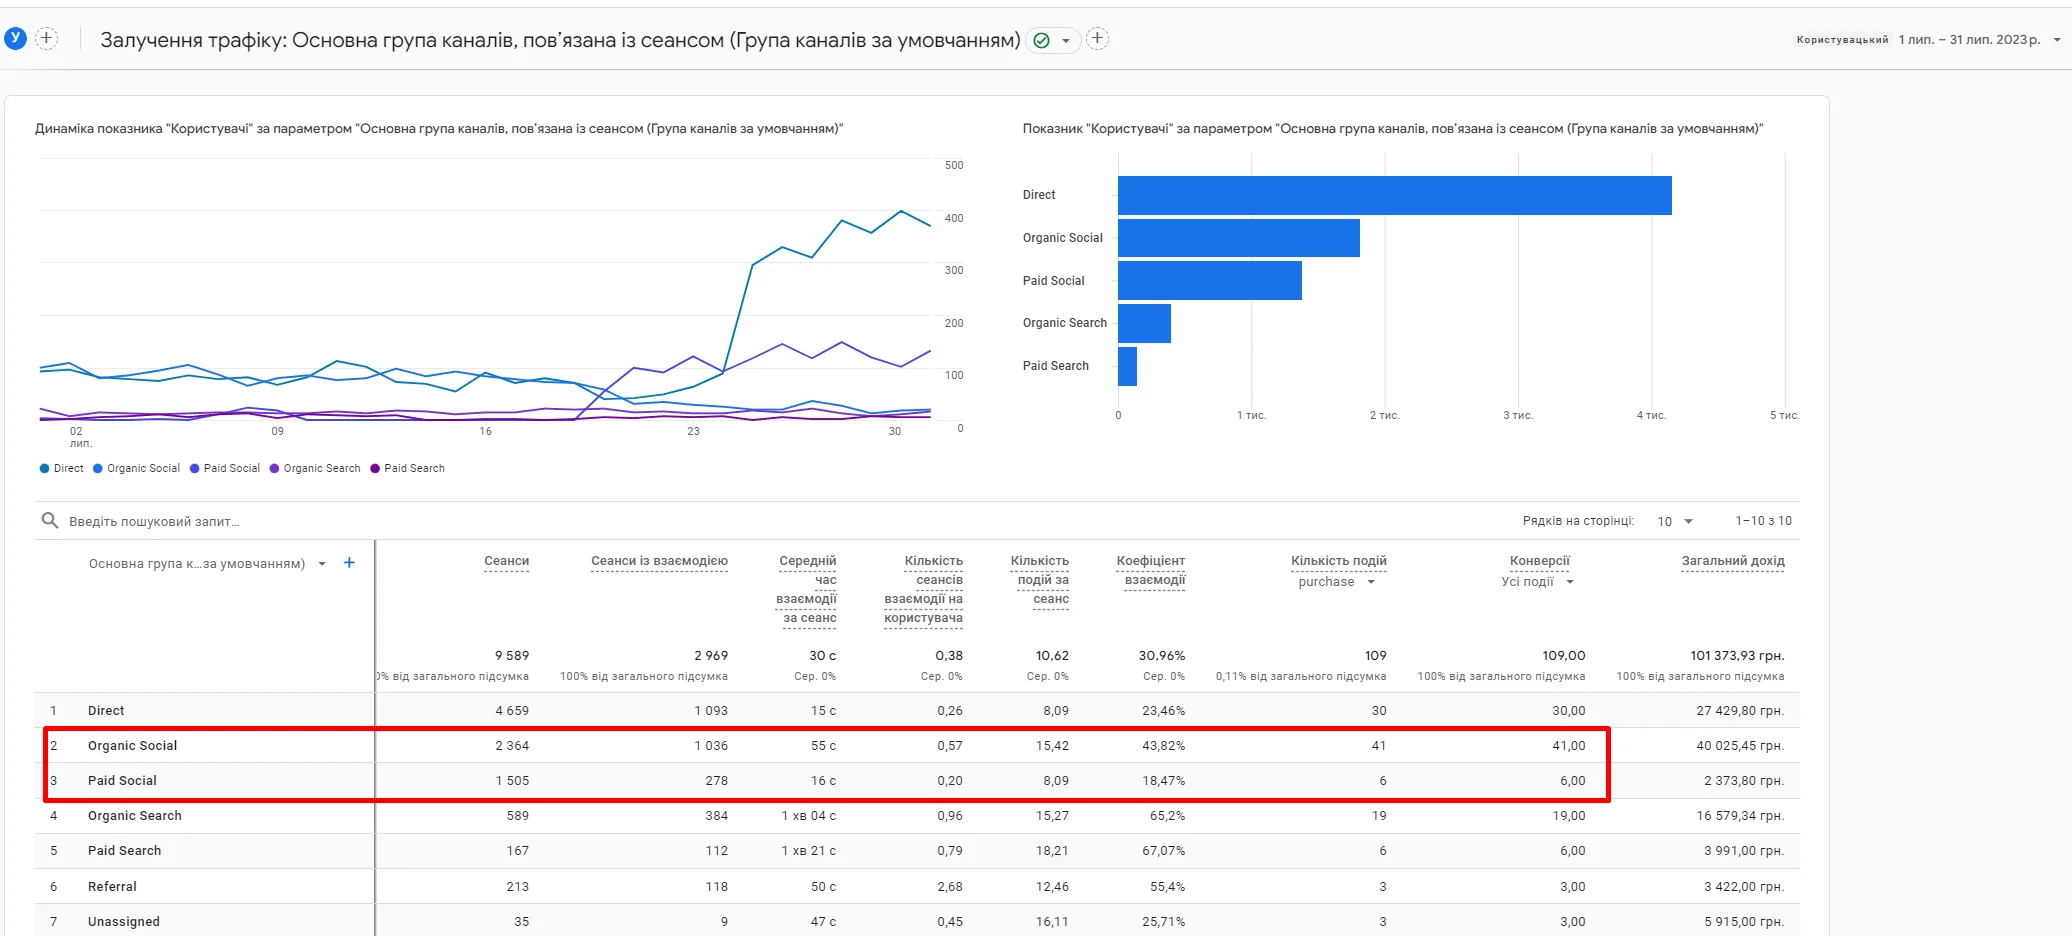2072x936 pixels.
Task: Click the date range dropdown arrow
Action: pyautogui.click(x=2057, y=40)
